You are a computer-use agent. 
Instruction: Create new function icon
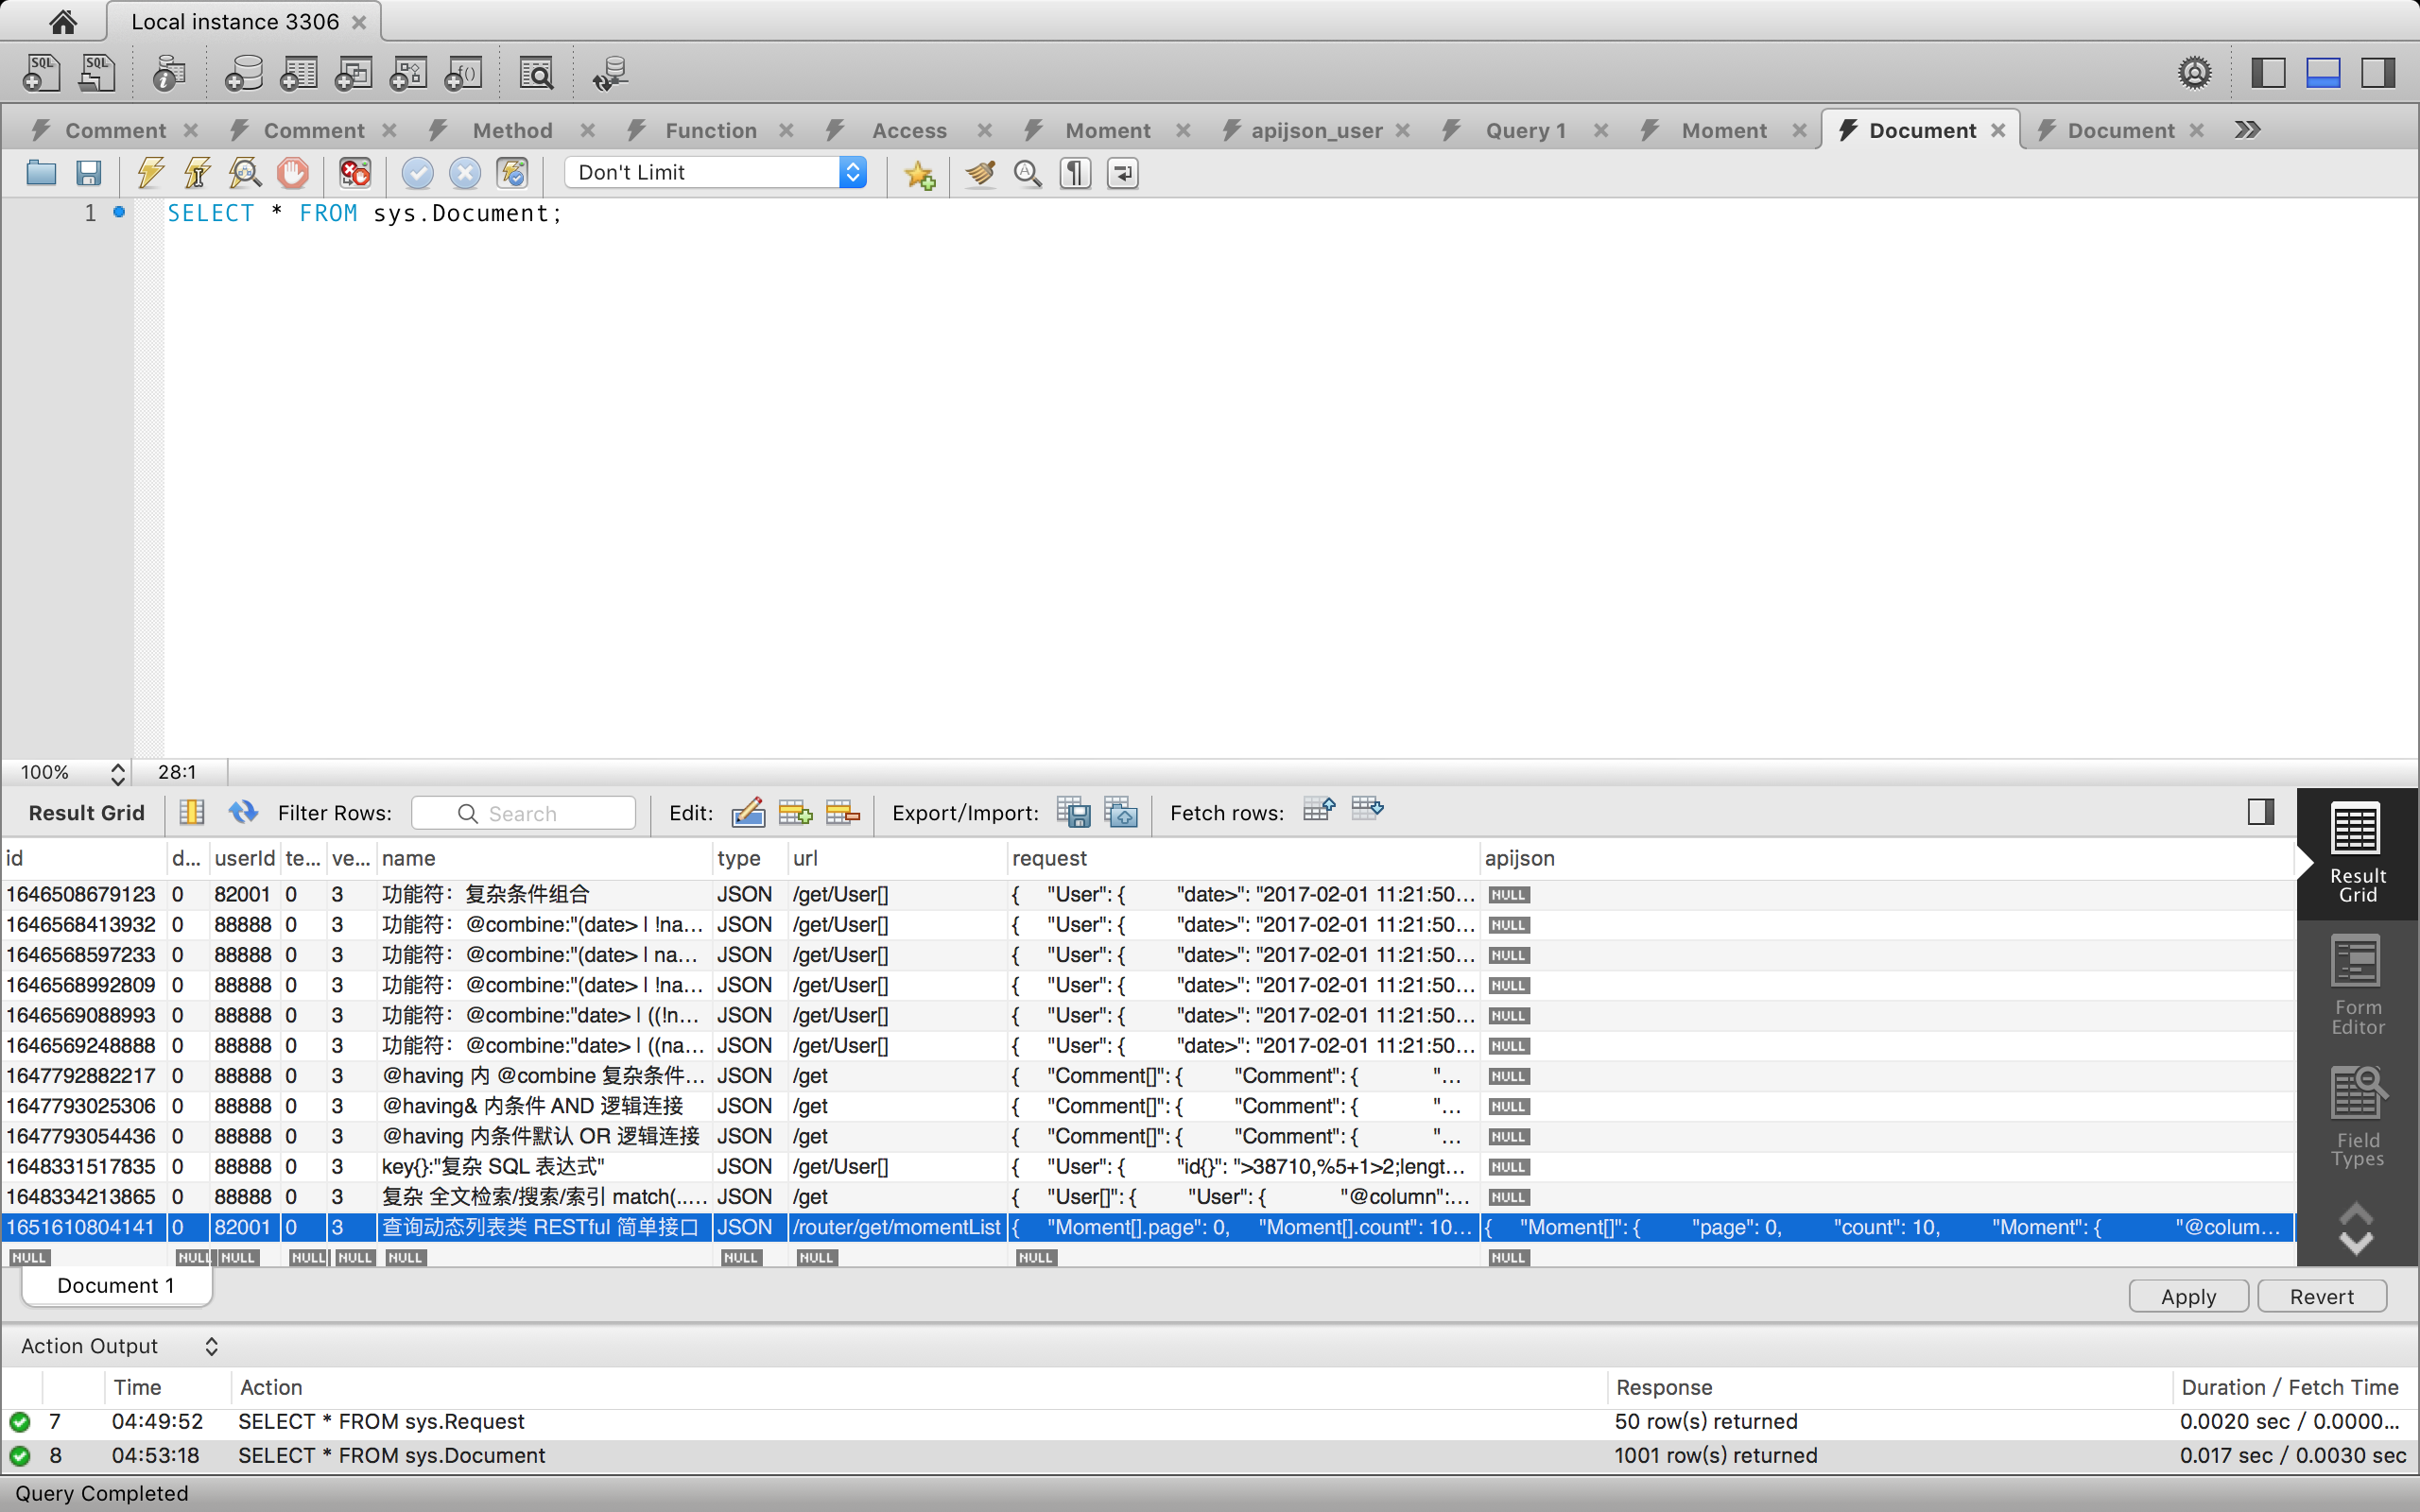tap(463, 73)
